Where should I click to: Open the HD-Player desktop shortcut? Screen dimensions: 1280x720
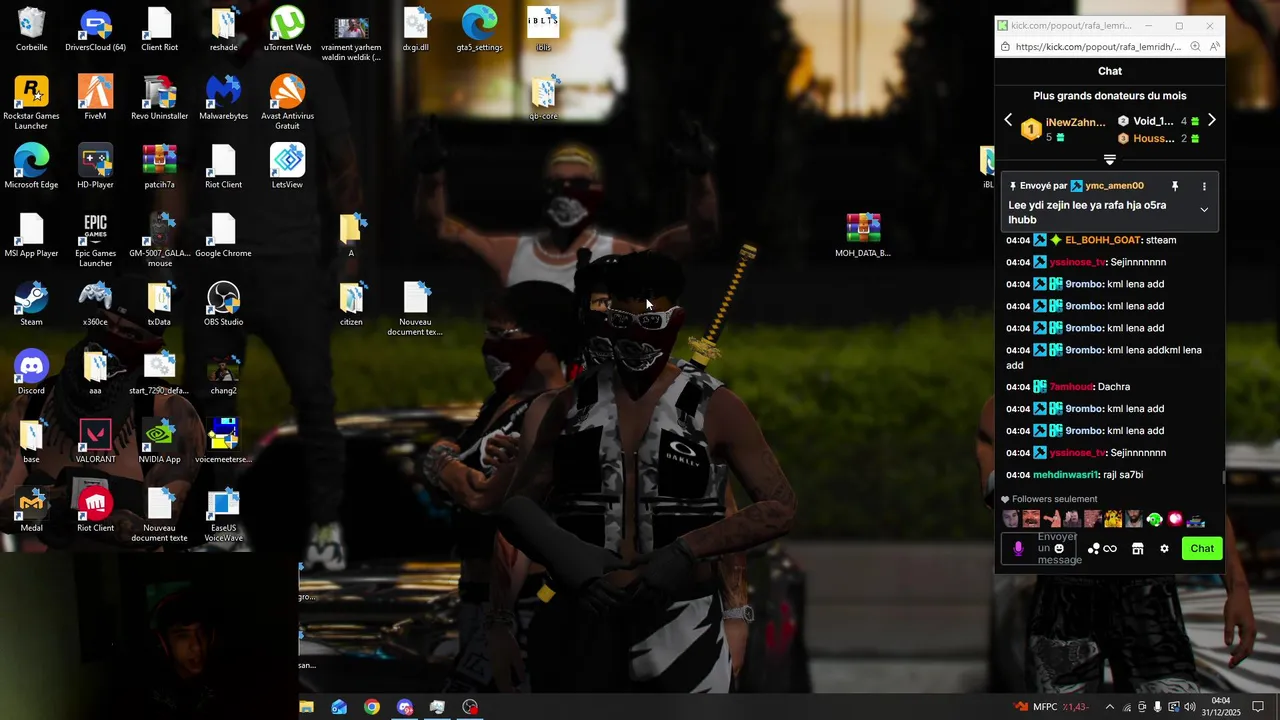[x=95, y=166]
